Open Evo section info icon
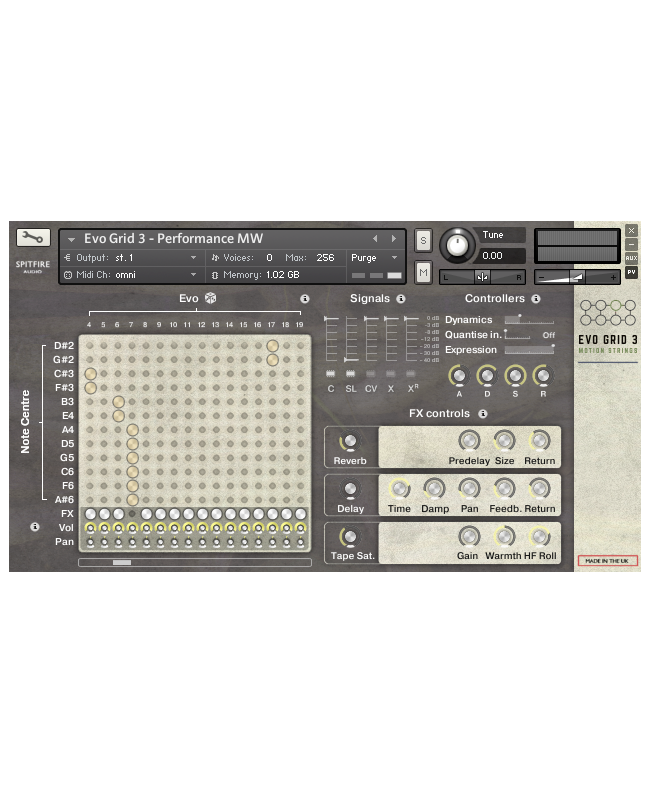The image size is (650, 794). coord(305,299)
